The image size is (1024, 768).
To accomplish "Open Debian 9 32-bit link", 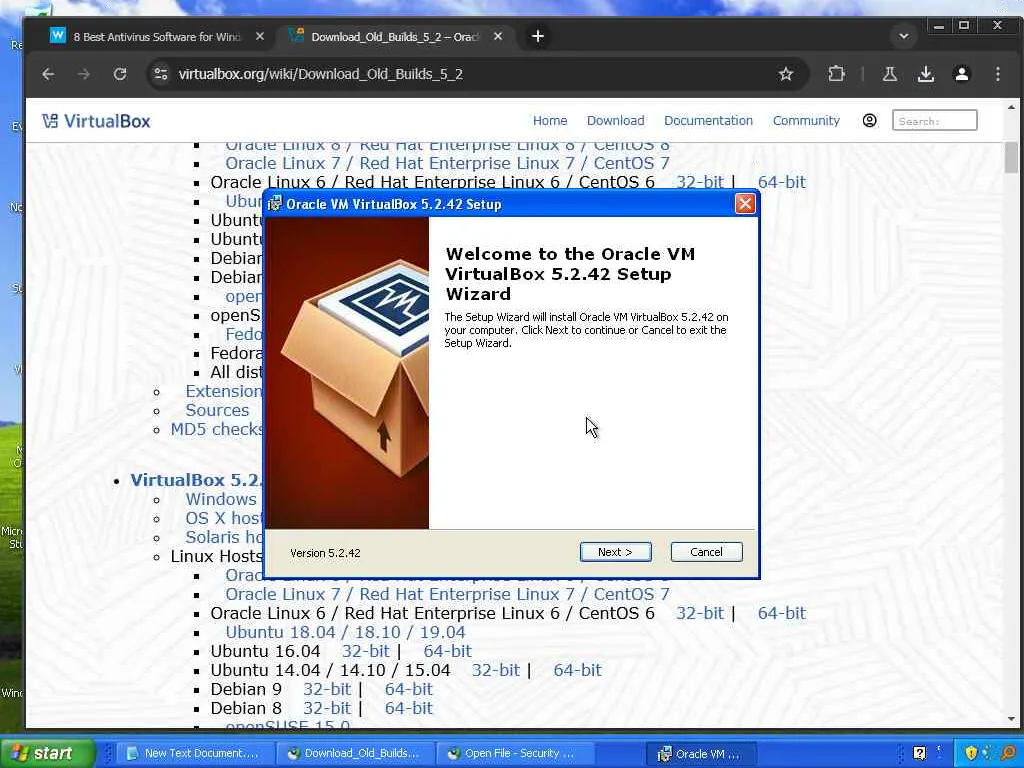I will pos(327,689).
